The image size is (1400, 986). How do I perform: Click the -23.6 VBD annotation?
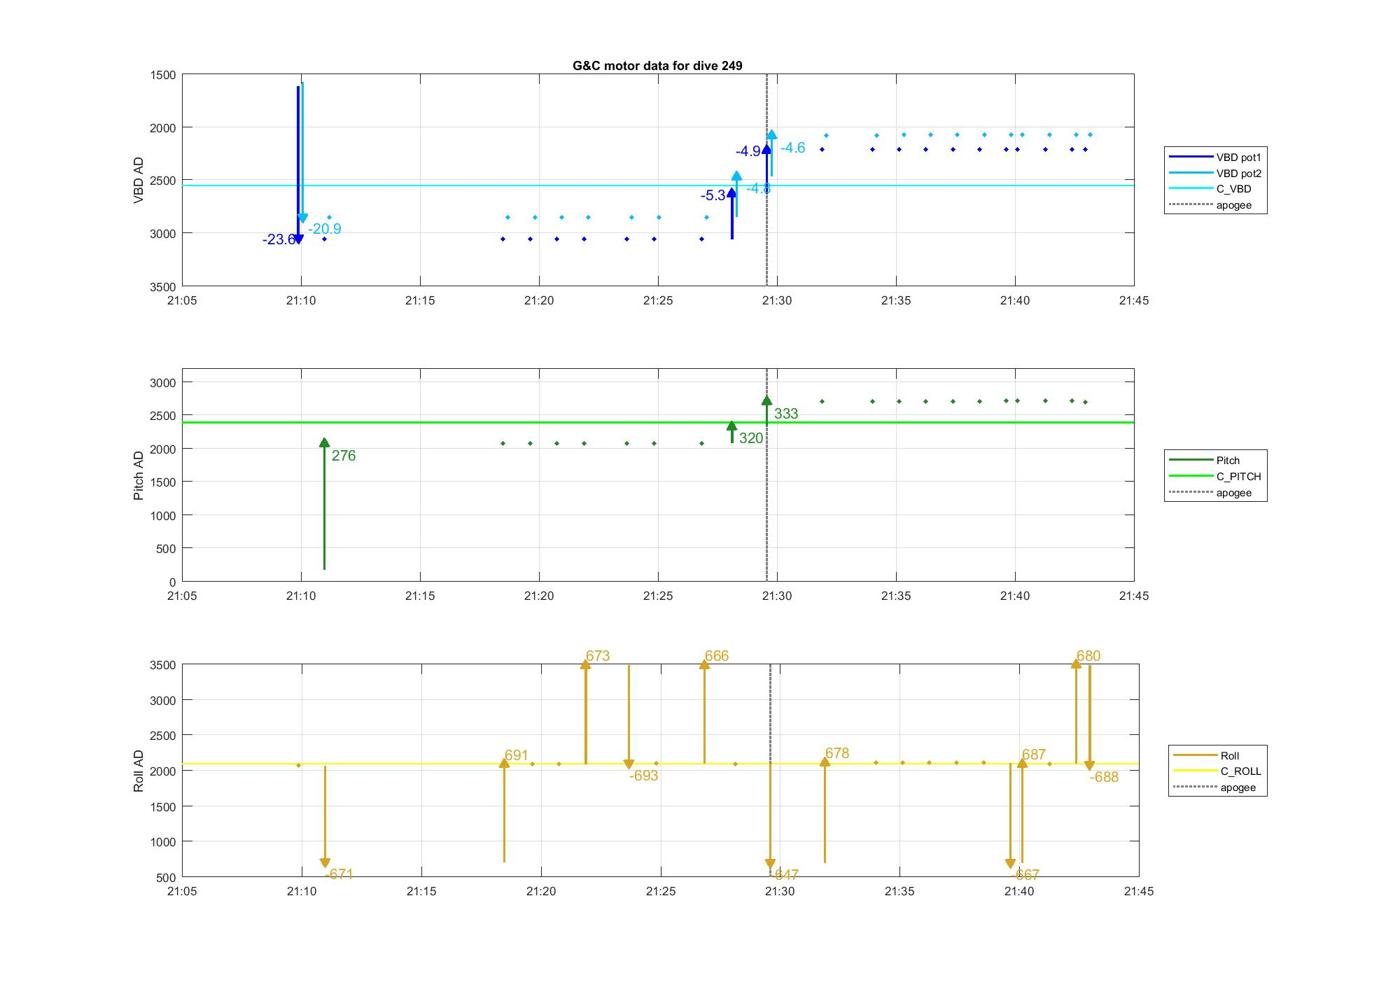click(x=279, y=239)
